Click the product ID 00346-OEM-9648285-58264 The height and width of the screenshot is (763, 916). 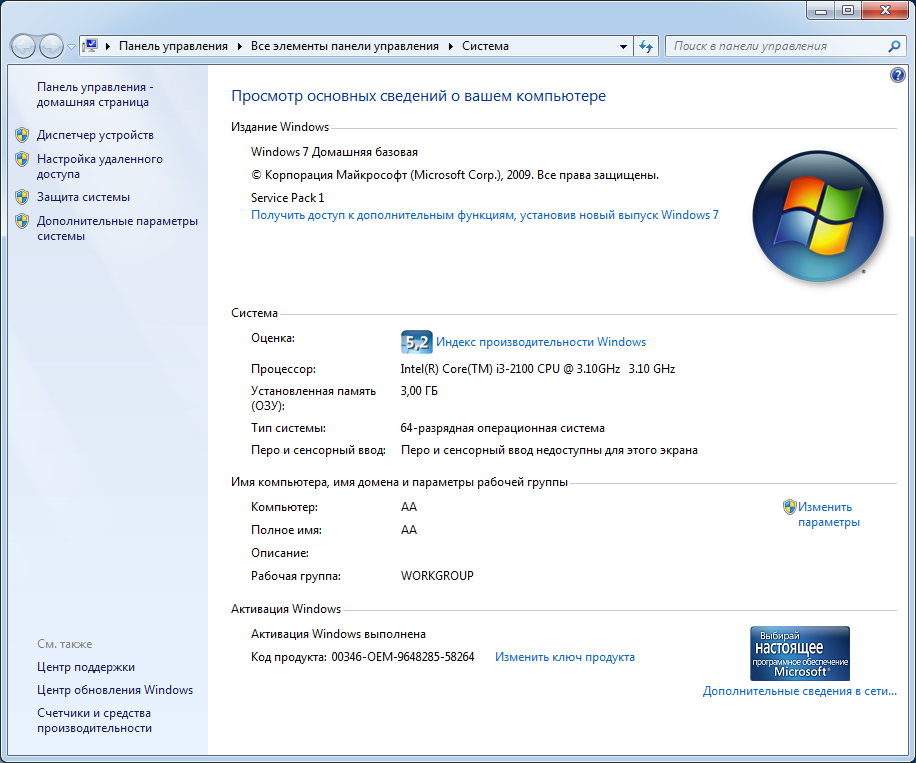coord(403,657)
